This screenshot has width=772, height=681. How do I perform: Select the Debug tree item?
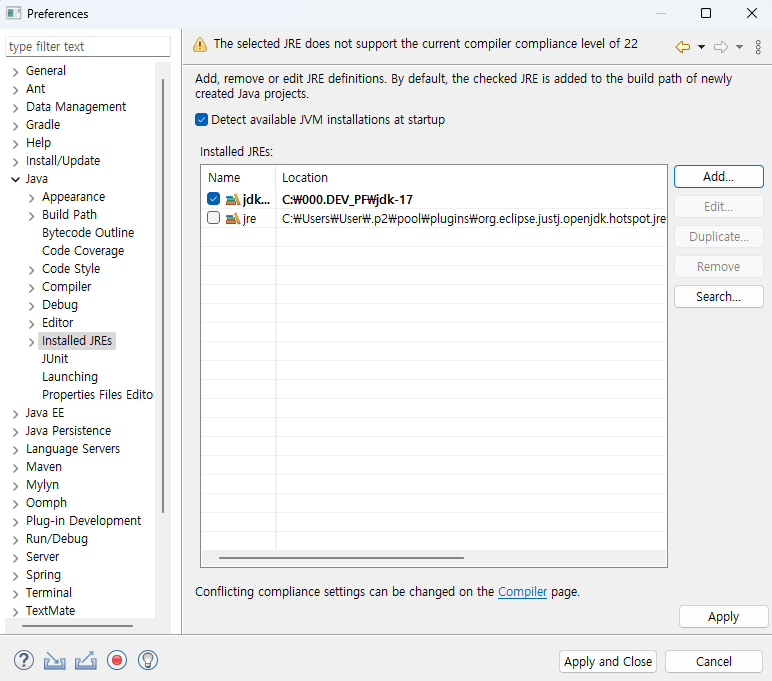(x=60, y=305)
